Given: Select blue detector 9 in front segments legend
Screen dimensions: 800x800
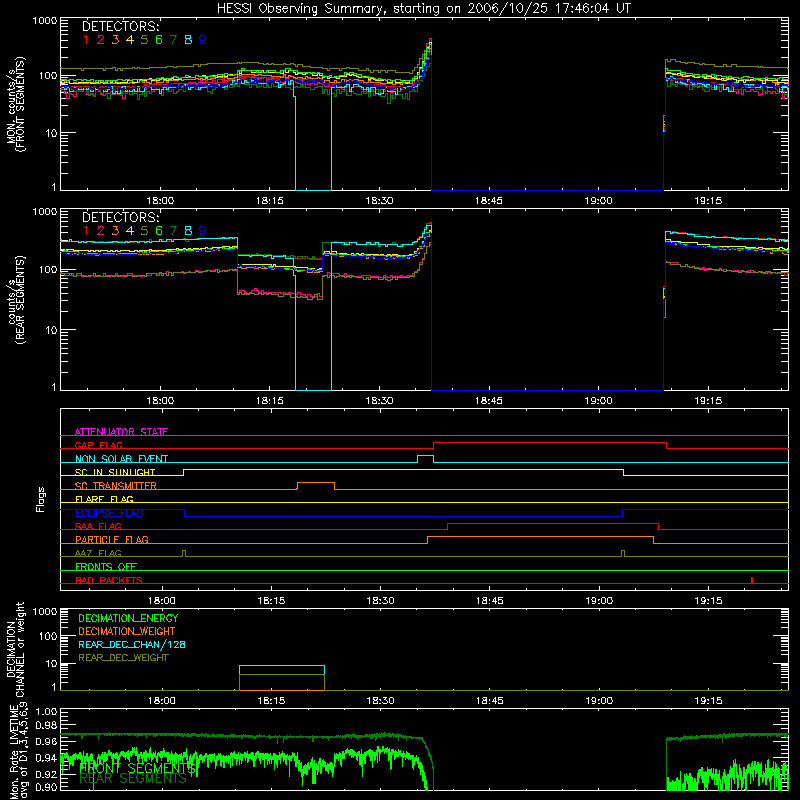Looking at the screenshot, I should coord(203,40).
